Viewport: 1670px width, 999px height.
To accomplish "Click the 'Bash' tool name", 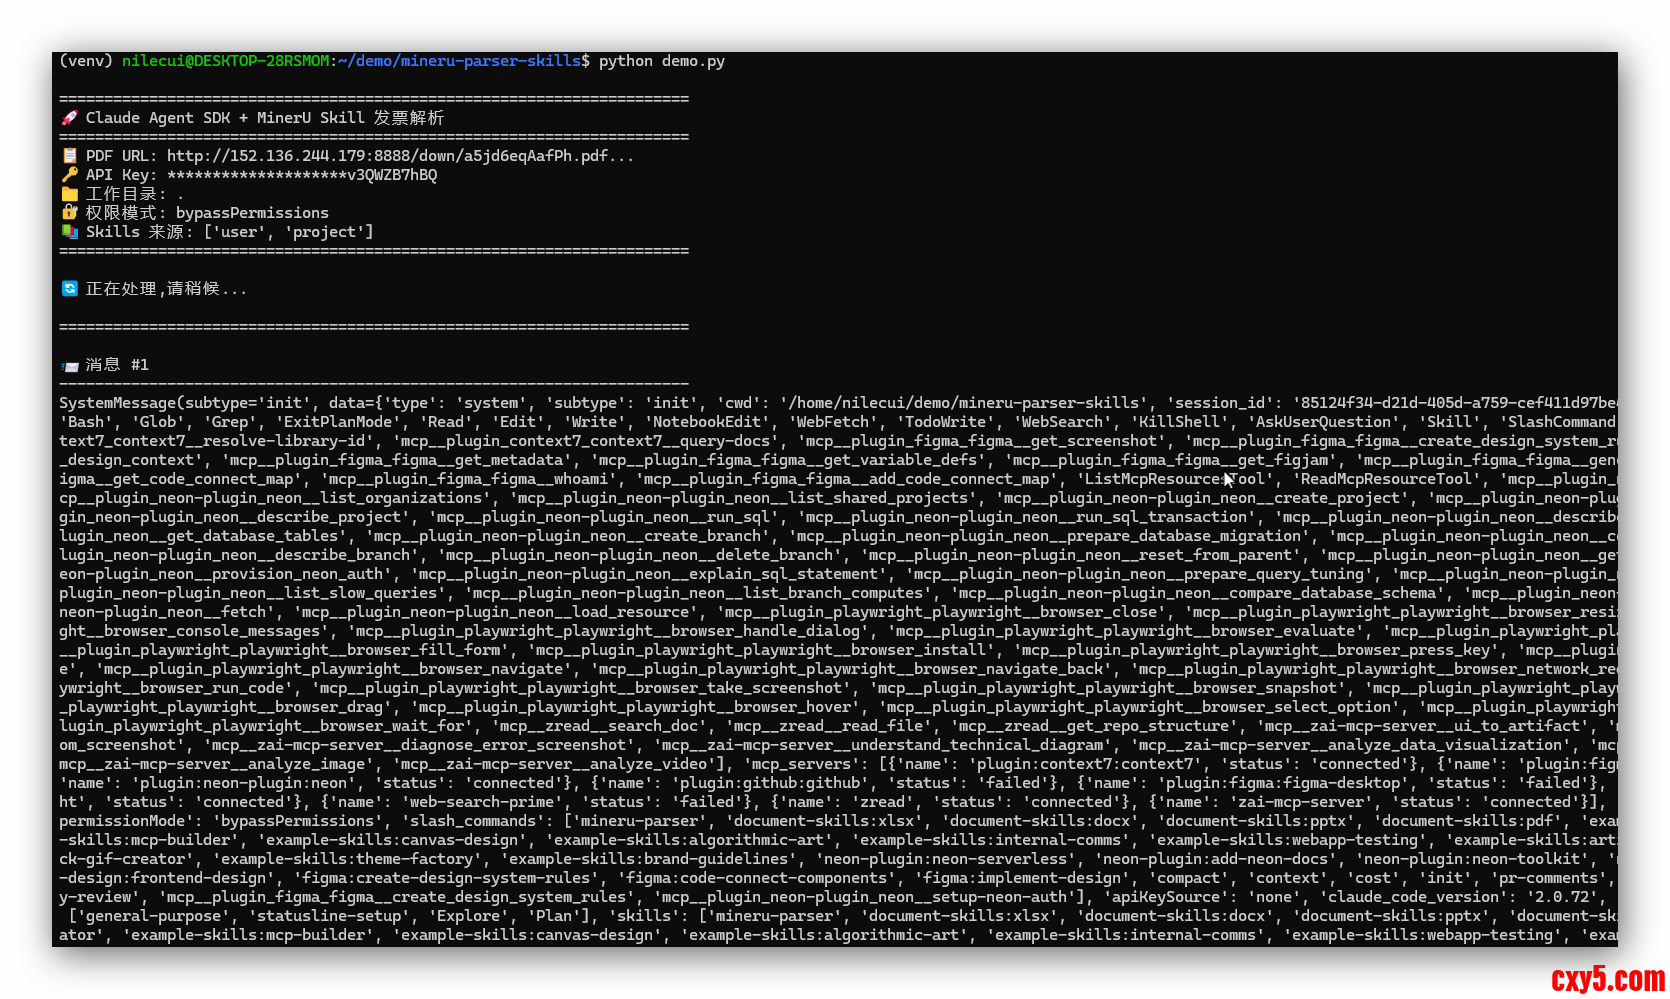I will tap(85, 422).
